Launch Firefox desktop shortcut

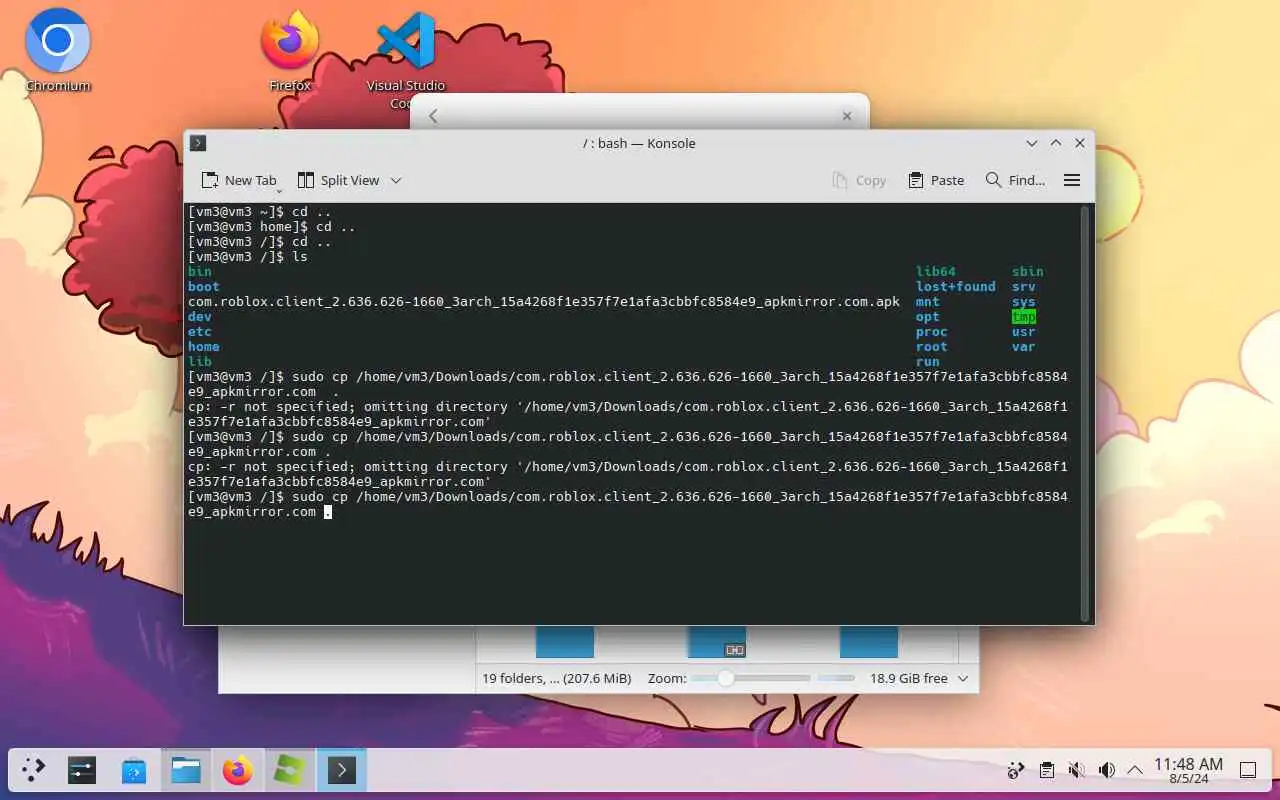tap(290, 50)
